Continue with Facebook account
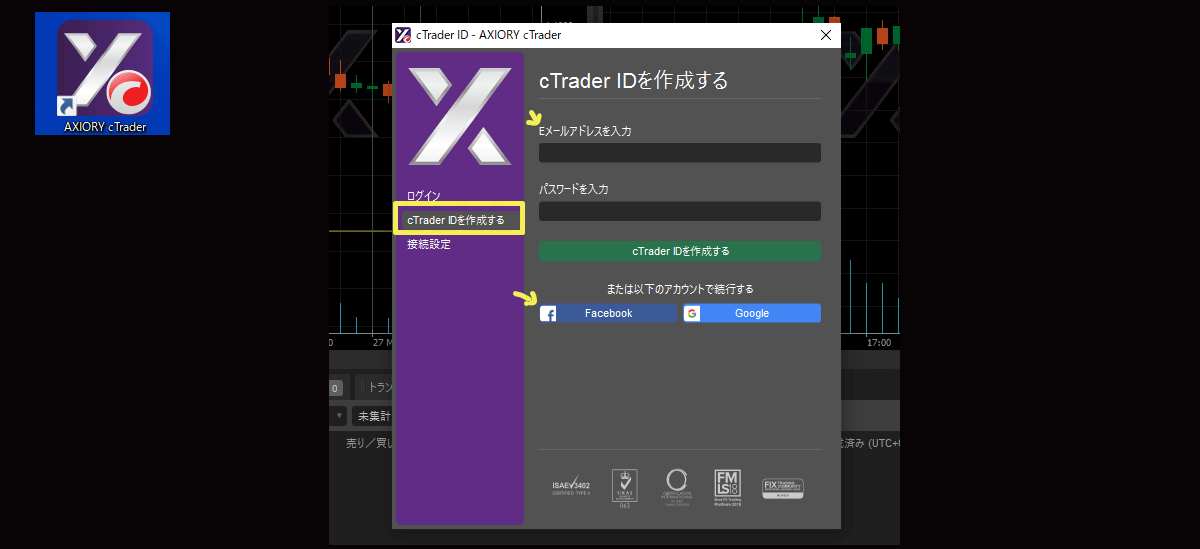1200x549 pixels. point(608,313)
